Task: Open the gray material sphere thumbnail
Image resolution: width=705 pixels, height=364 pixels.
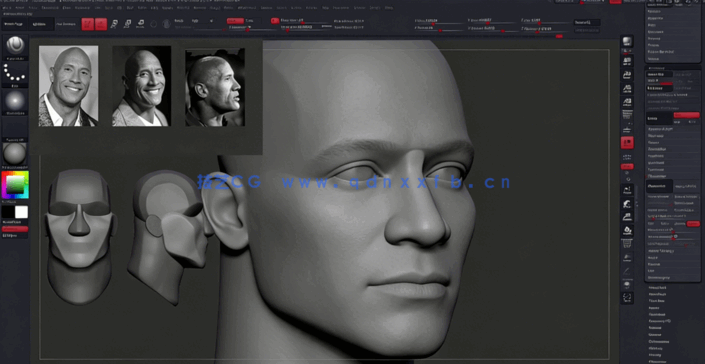Action: [15, 154]
